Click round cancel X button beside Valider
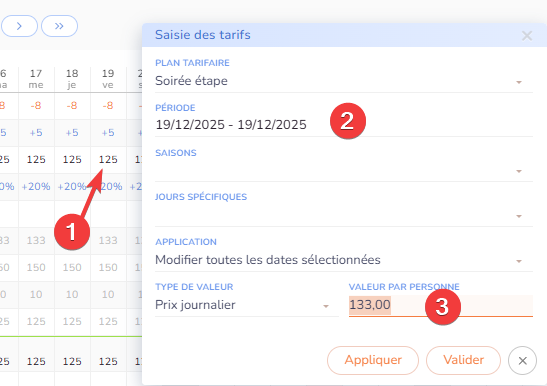Image resolution: width=547 pixels, height=386 pixels. (522, 361)
